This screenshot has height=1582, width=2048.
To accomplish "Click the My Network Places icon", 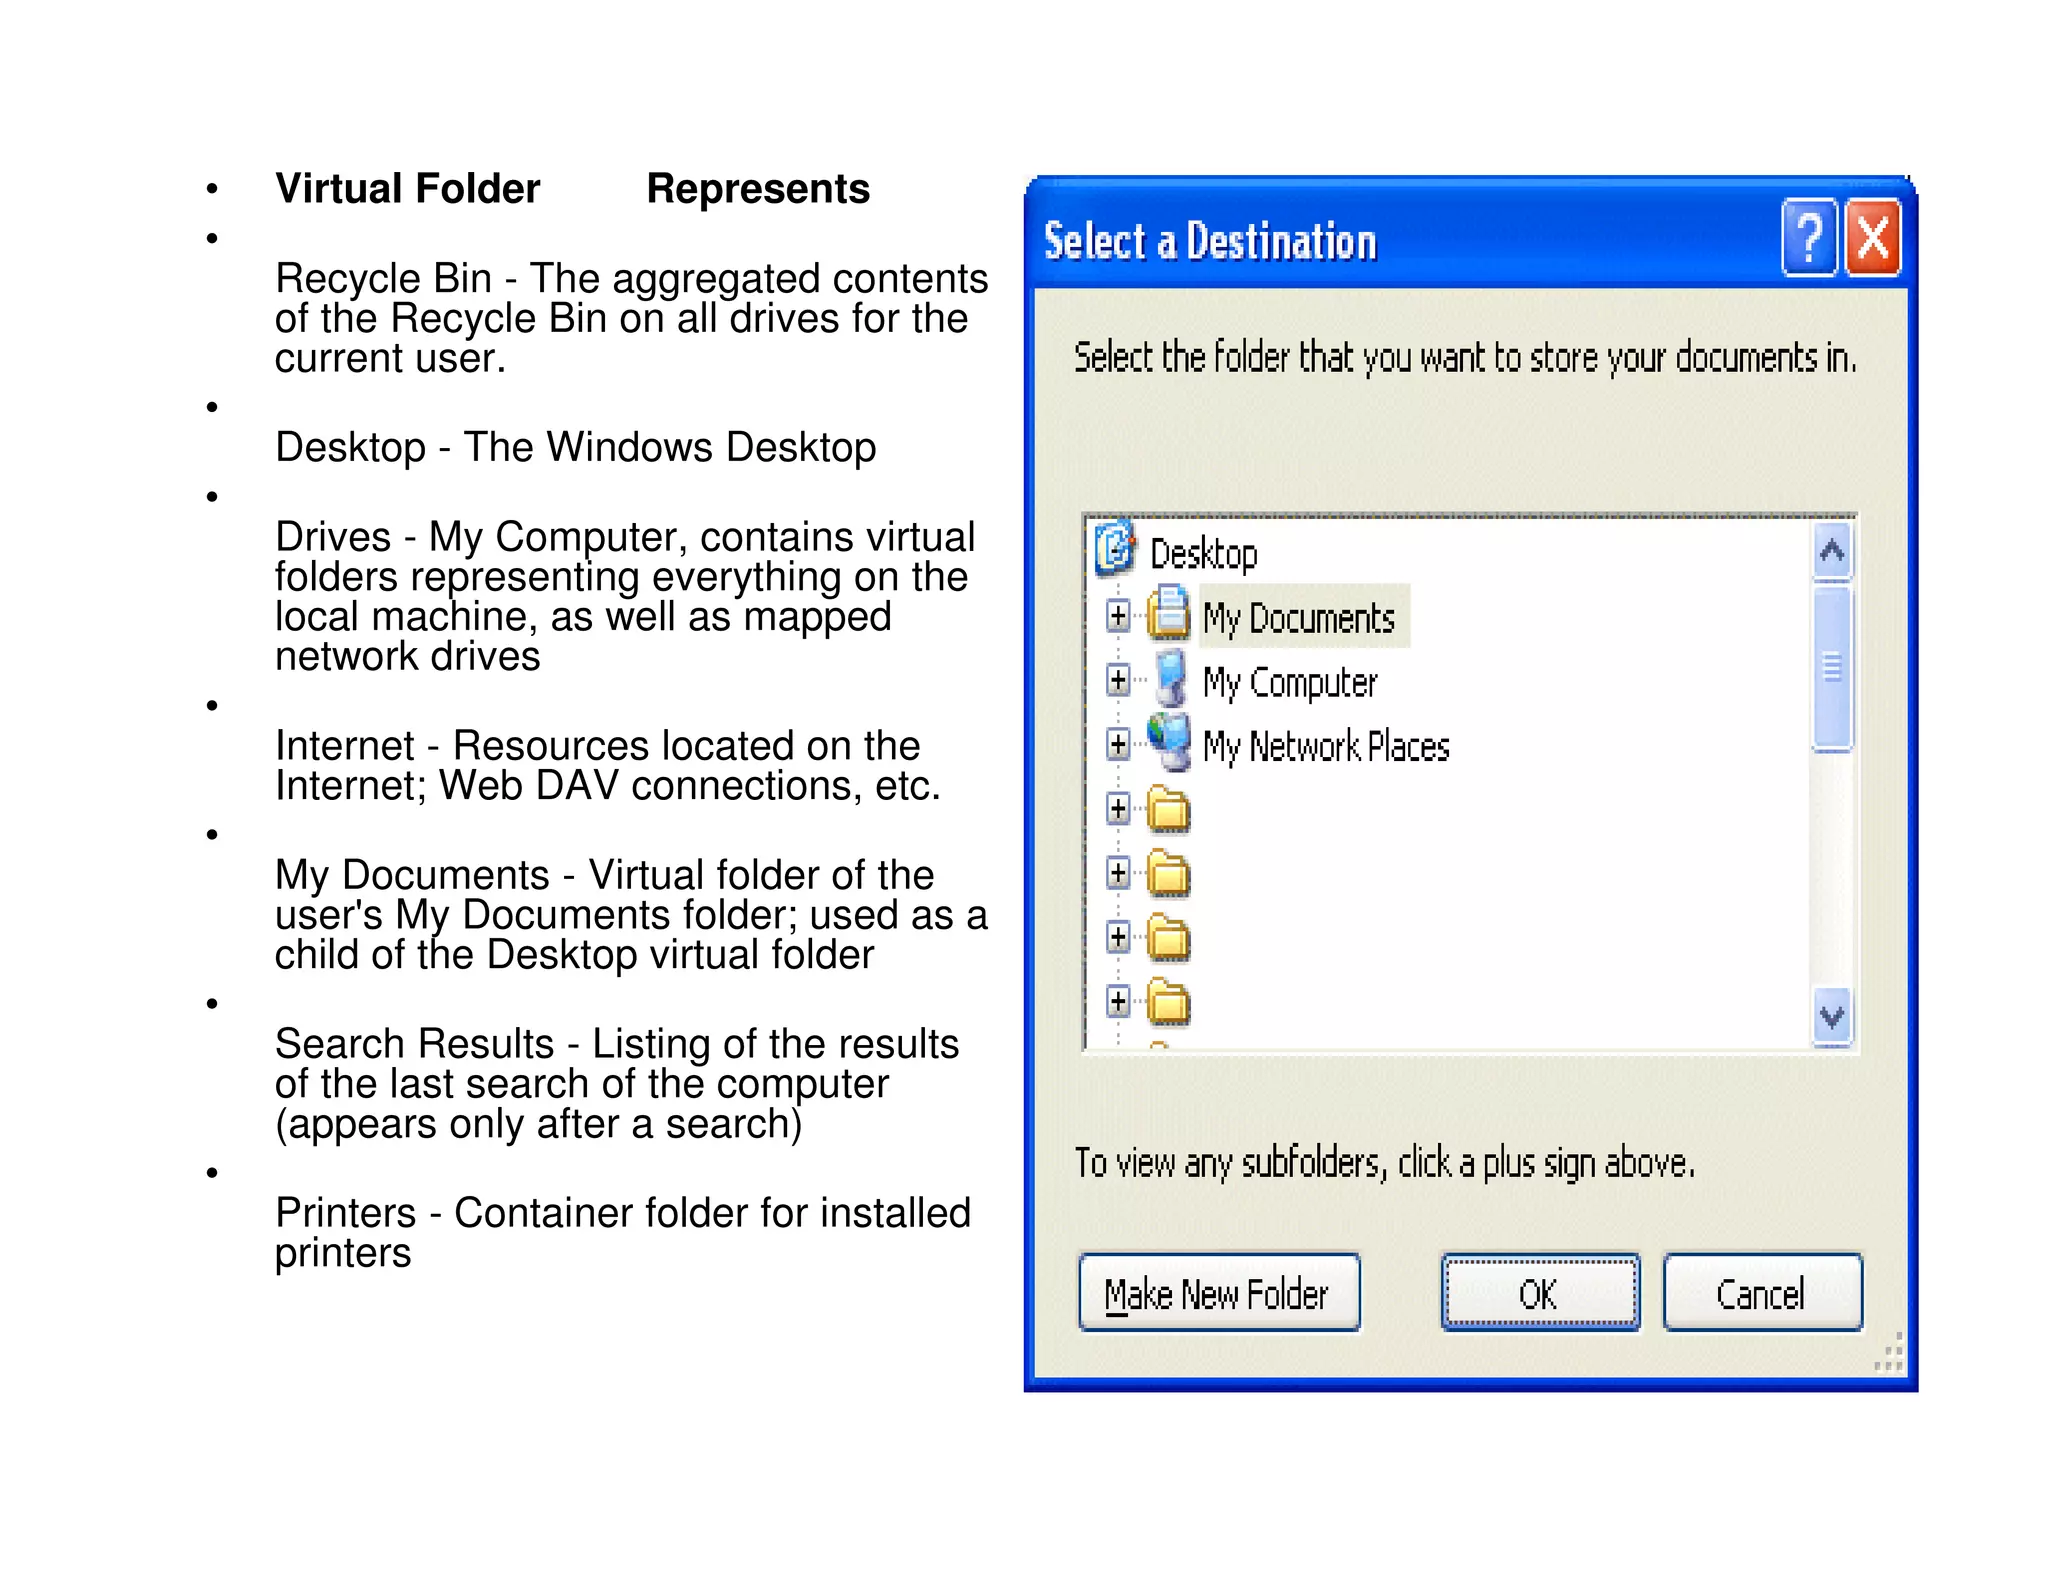I will pos(1169,743).
